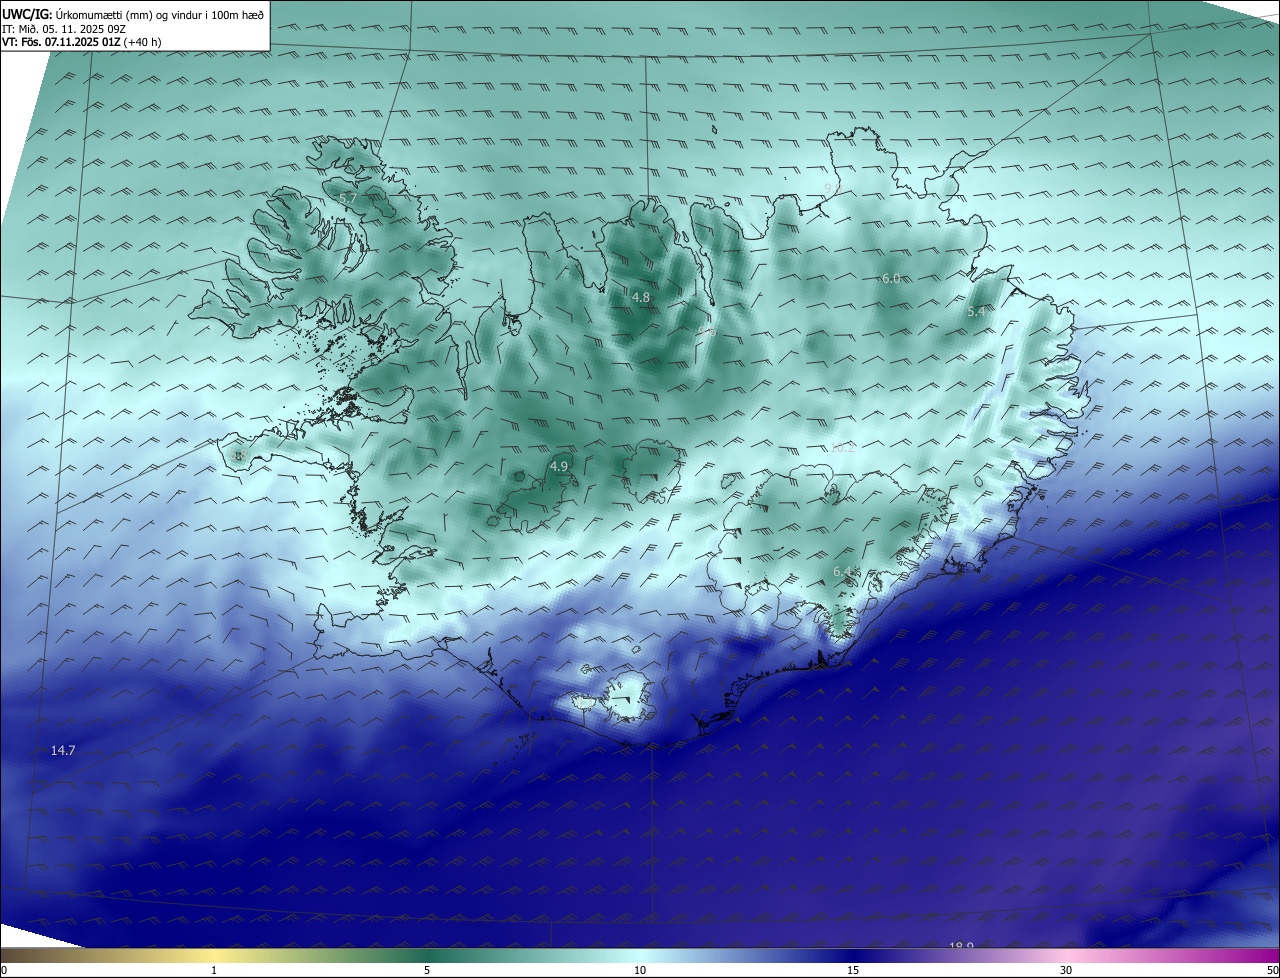The height and width of the screenshot is (978, 1280).
Task: Click the colorbar tick label 5
Action: 427,970
